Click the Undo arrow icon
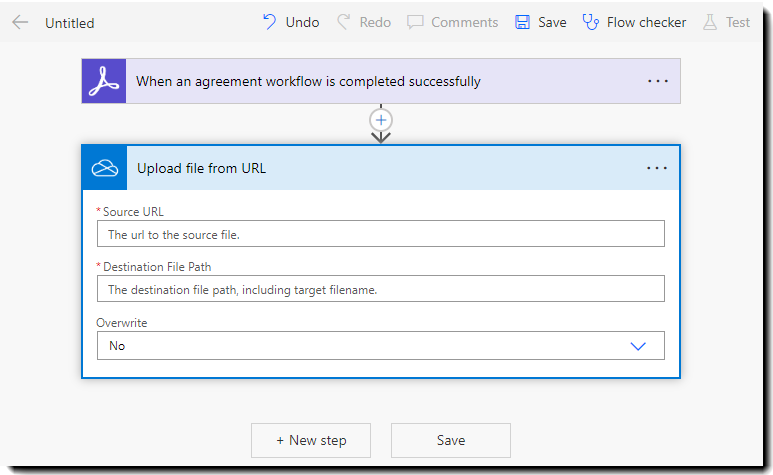Image resolution: width=773 pixels, height=475 pixels. coord(269,22)
